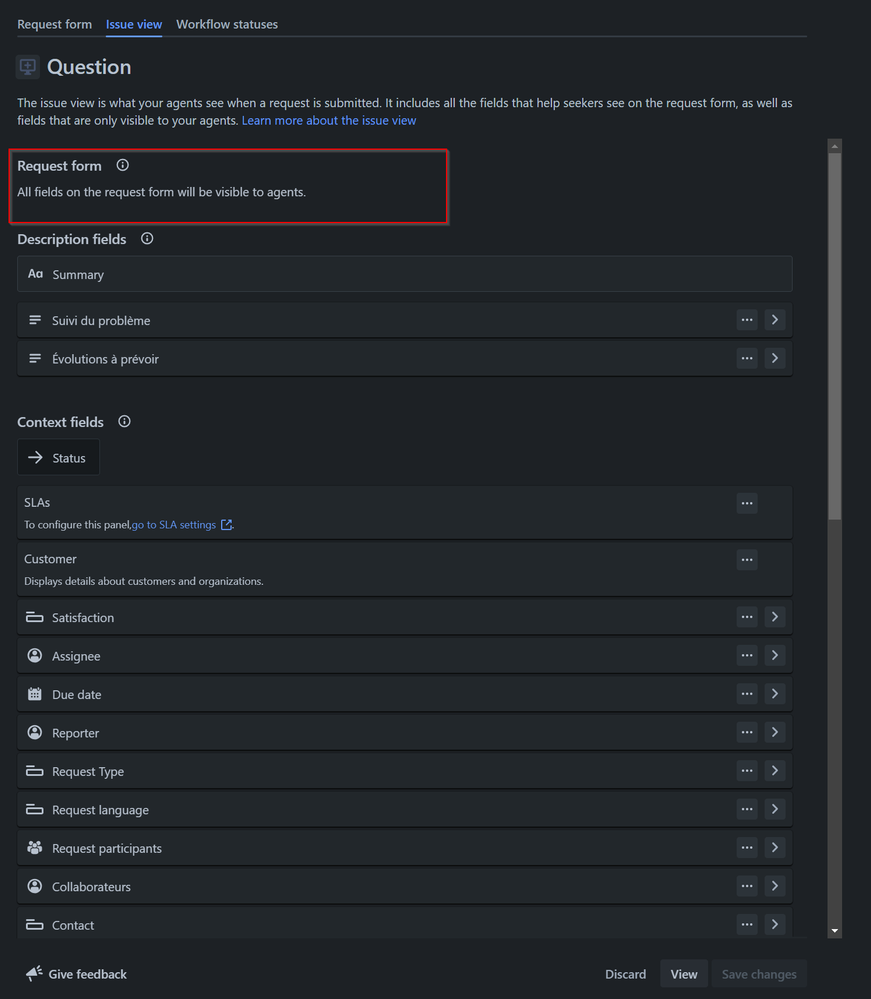
Task: Click the paragraph icon beside Évolutions à prévoir
Action: click(35, 358)
